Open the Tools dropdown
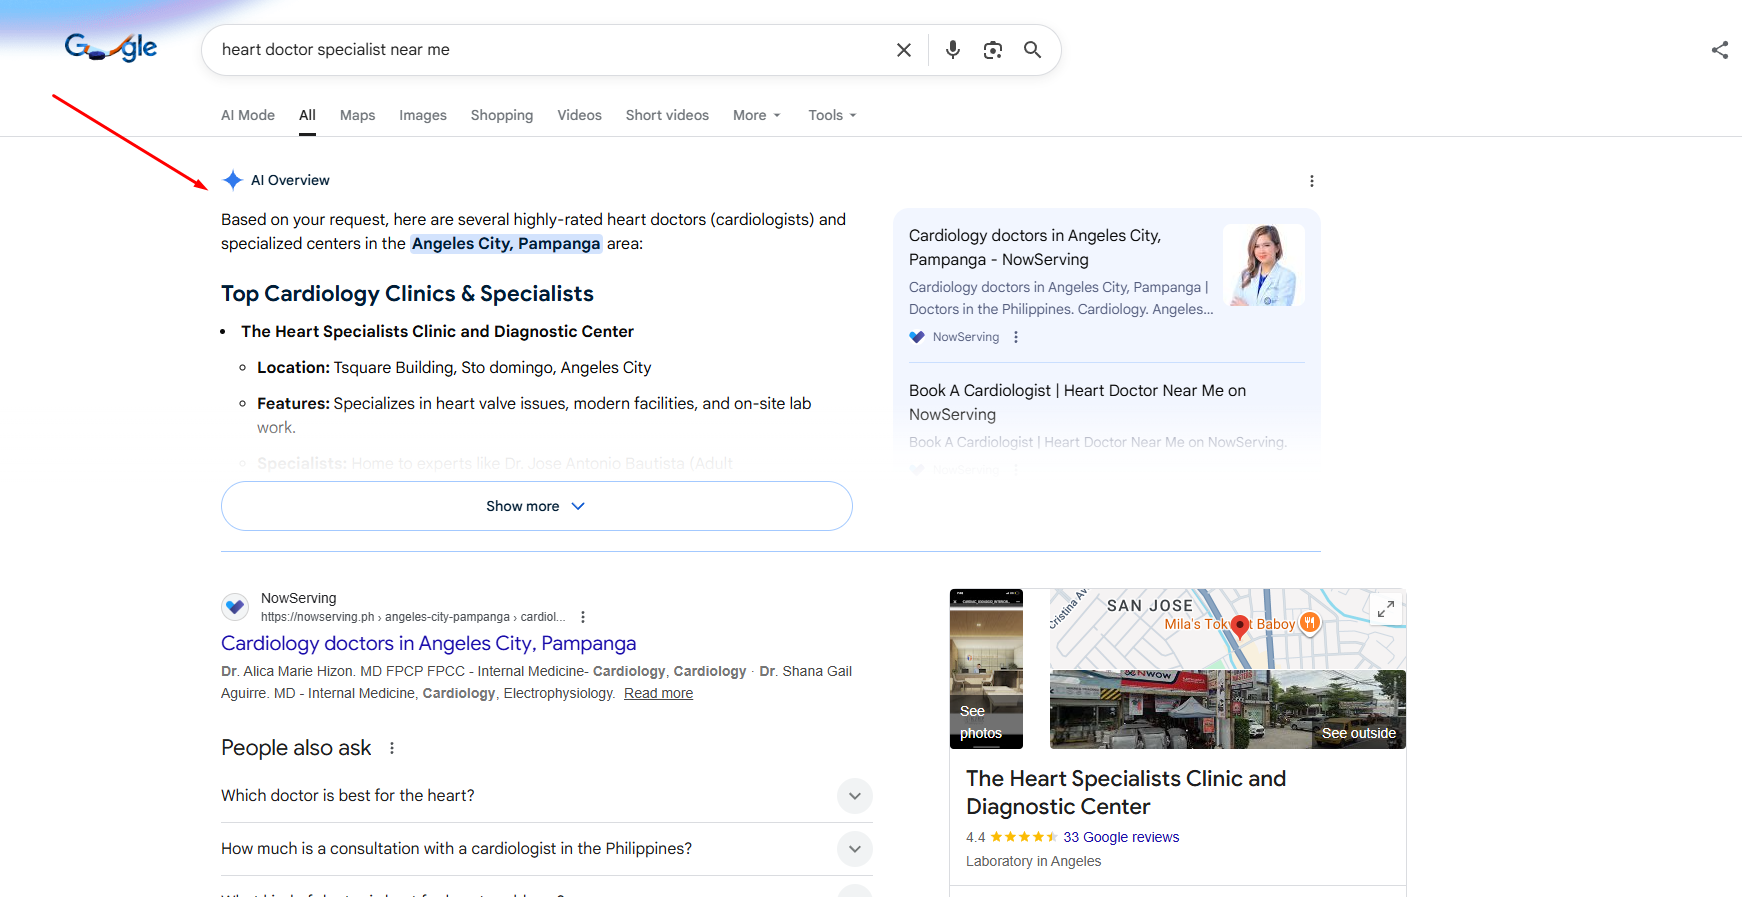 tap(832, 115)
